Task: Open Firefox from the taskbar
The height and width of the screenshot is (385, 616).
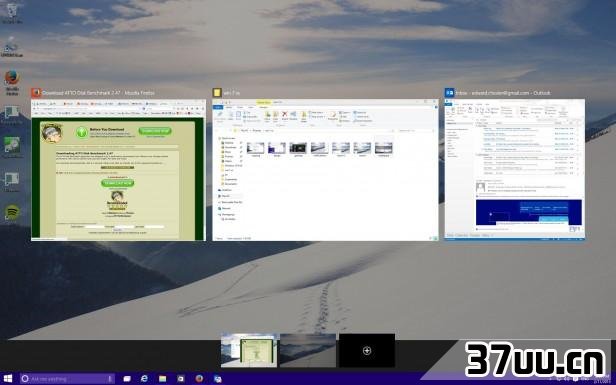Action: pos(199,379)
